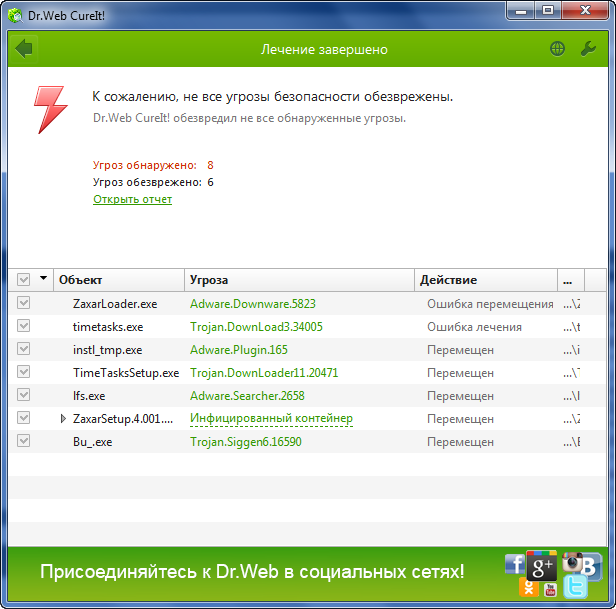Open Adware.Downware.5823 threat link

click(253, 304)
